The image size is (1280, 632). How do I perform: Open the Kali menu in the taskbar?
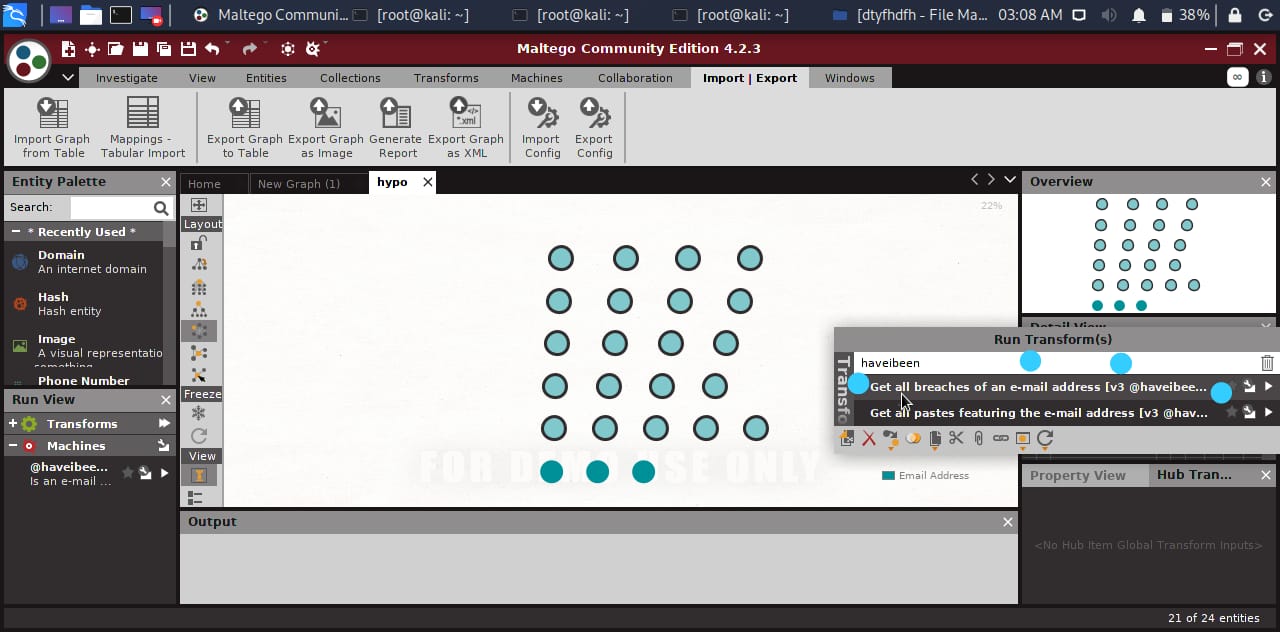coord(15,15)
